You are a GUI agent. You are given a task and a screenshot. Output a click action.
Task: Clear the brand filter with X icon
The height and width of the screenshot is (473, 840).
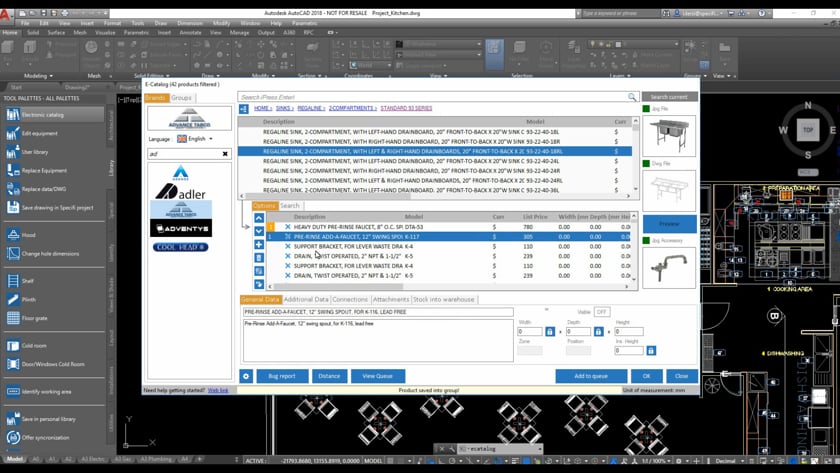(225, 154)
